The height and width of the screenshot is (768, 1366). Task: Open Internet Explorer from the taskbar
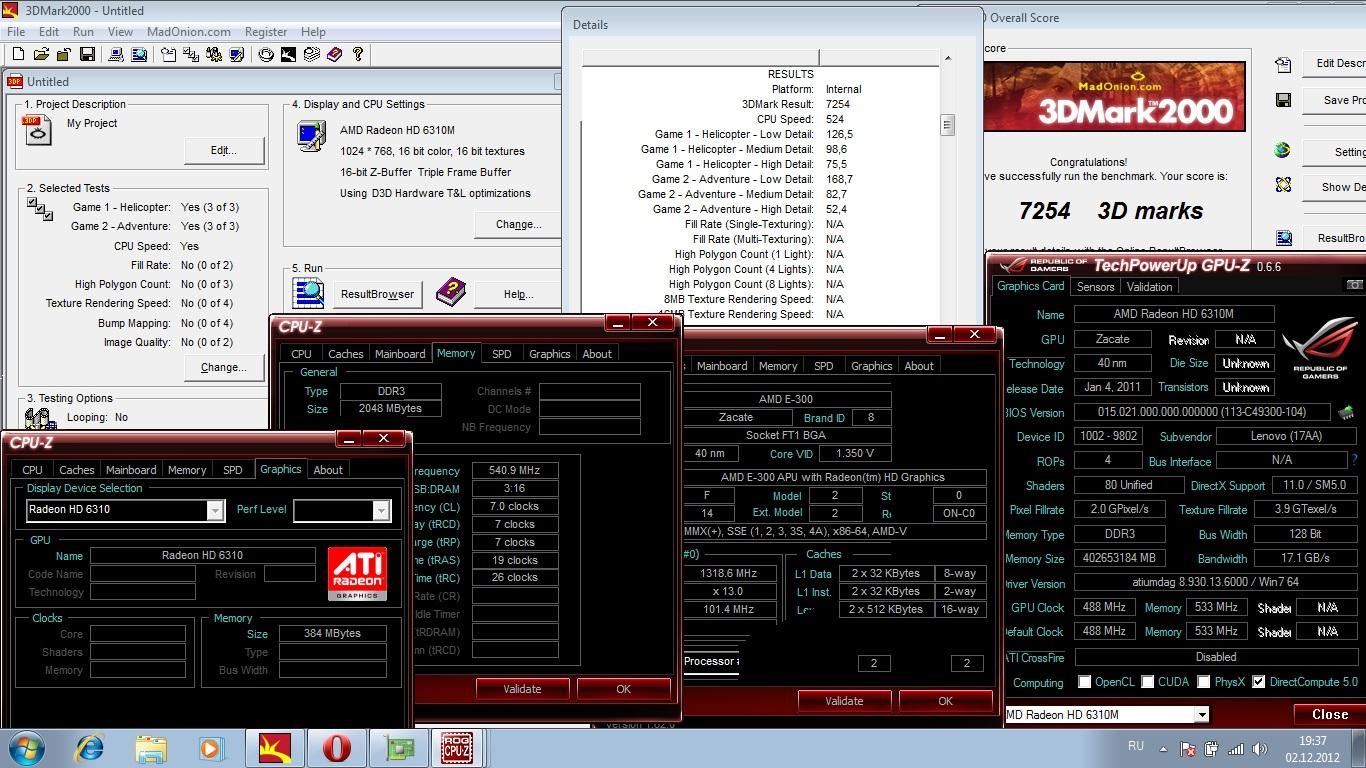(90, 748)
